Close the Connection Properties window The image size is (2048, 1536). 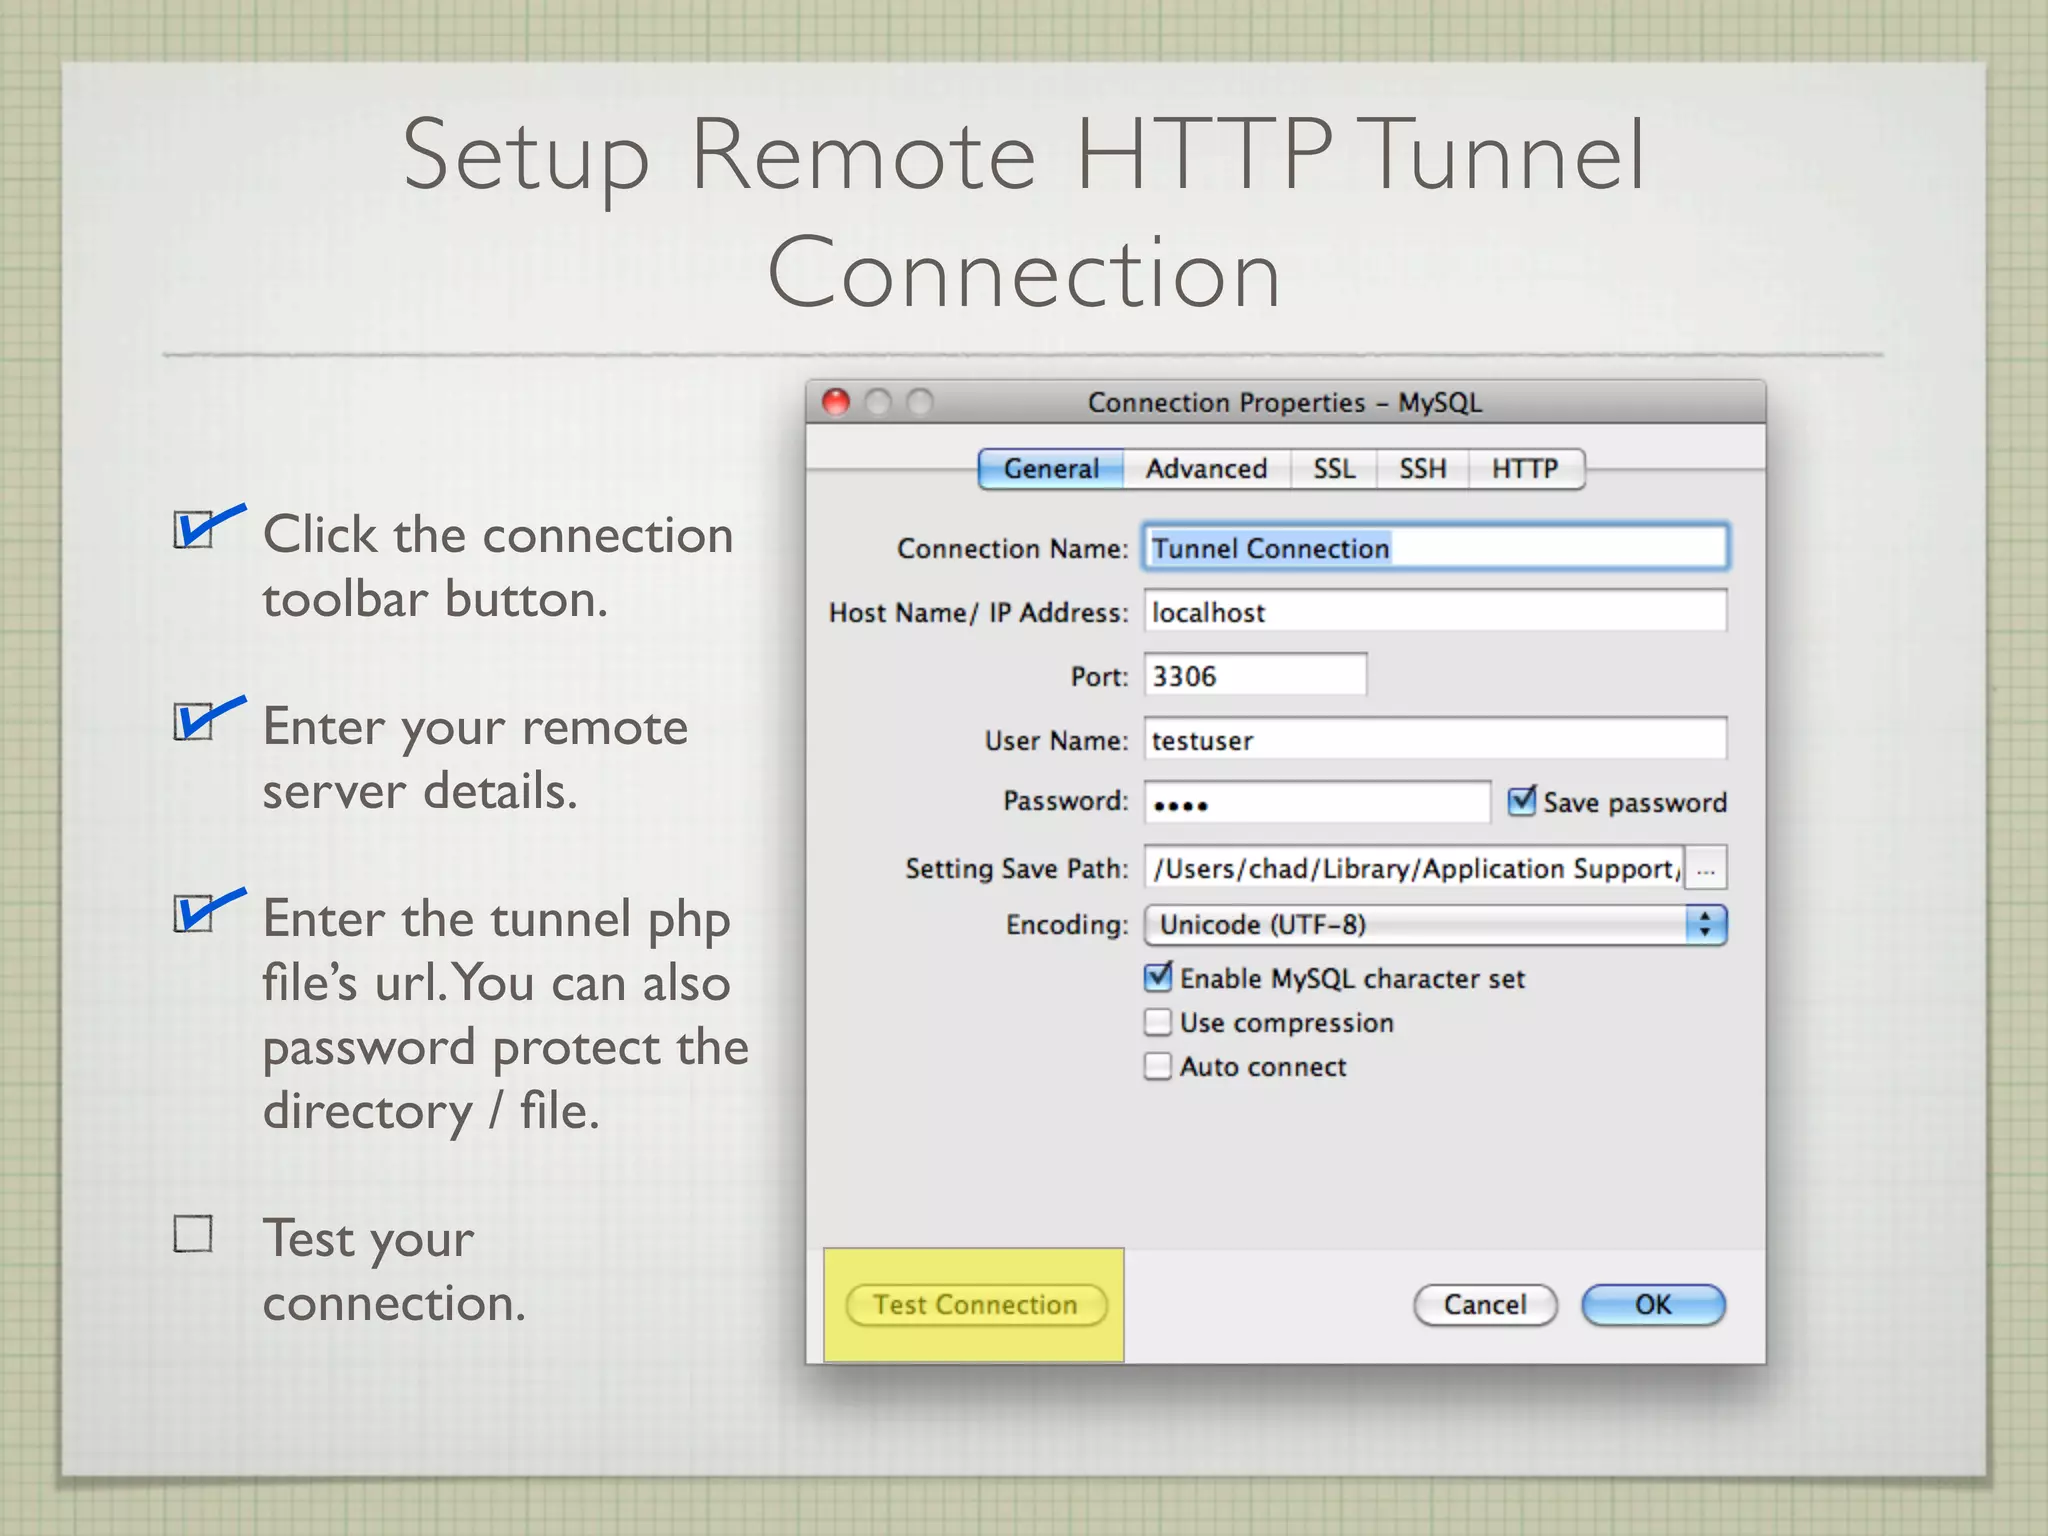(836, 402)
